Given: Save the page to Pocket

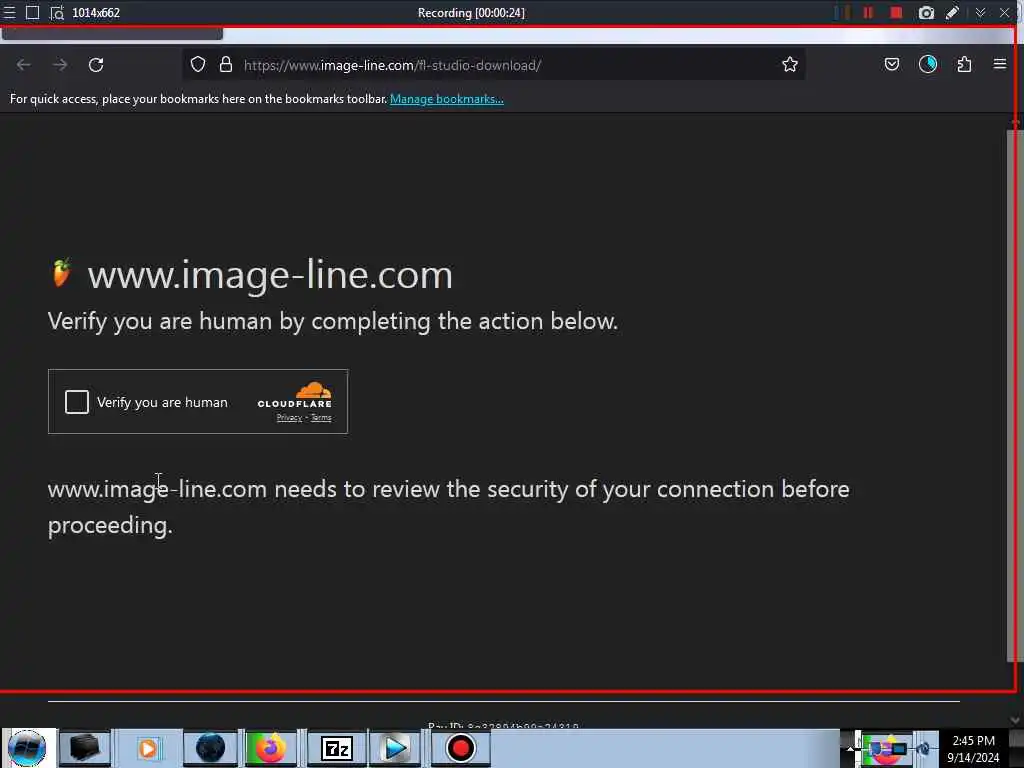Looking at the screenshot, I should [x=891, y=64].
